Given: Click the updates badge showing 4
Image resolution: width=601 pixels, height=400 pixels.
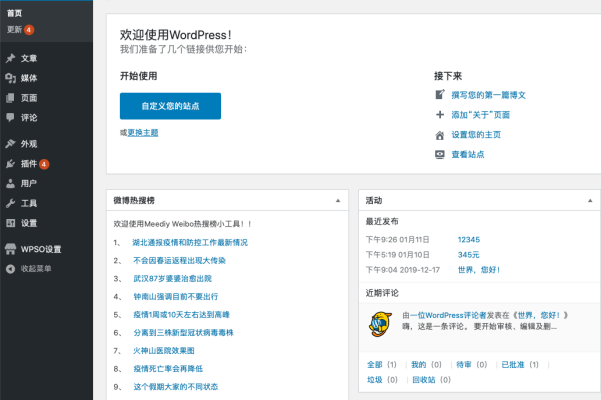Looking at the screenshot, I should [29, 30].
